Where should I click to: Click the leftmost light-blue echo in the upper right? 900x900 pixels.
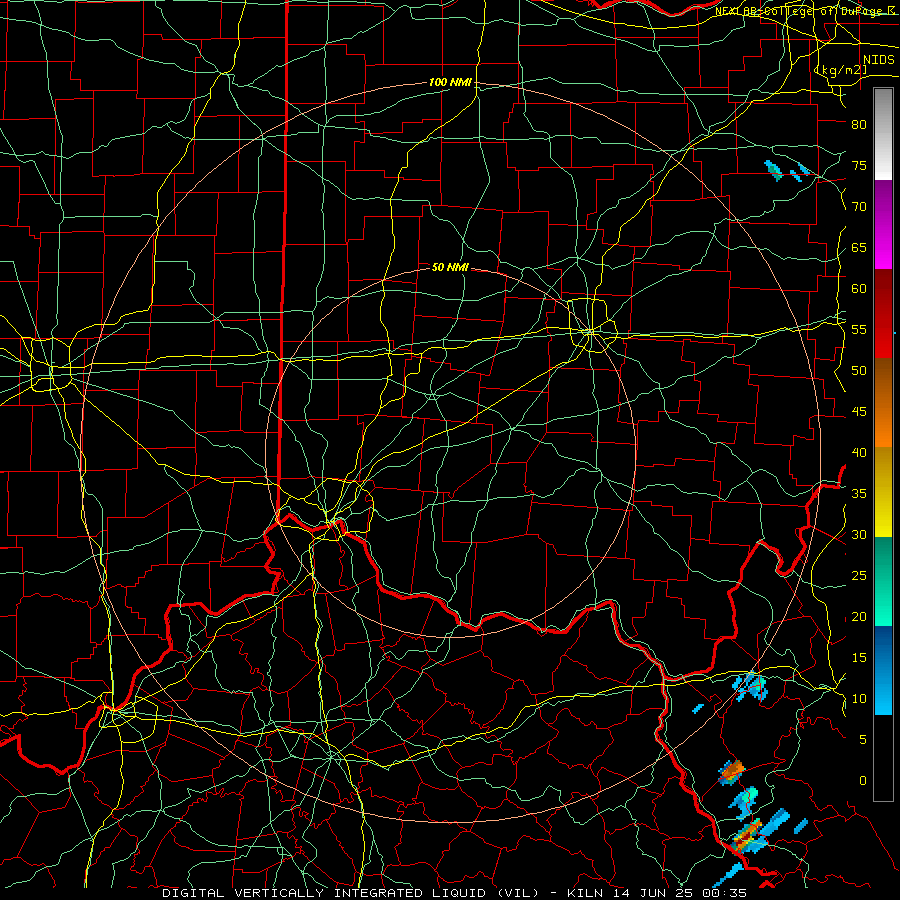tap(774, 170)
